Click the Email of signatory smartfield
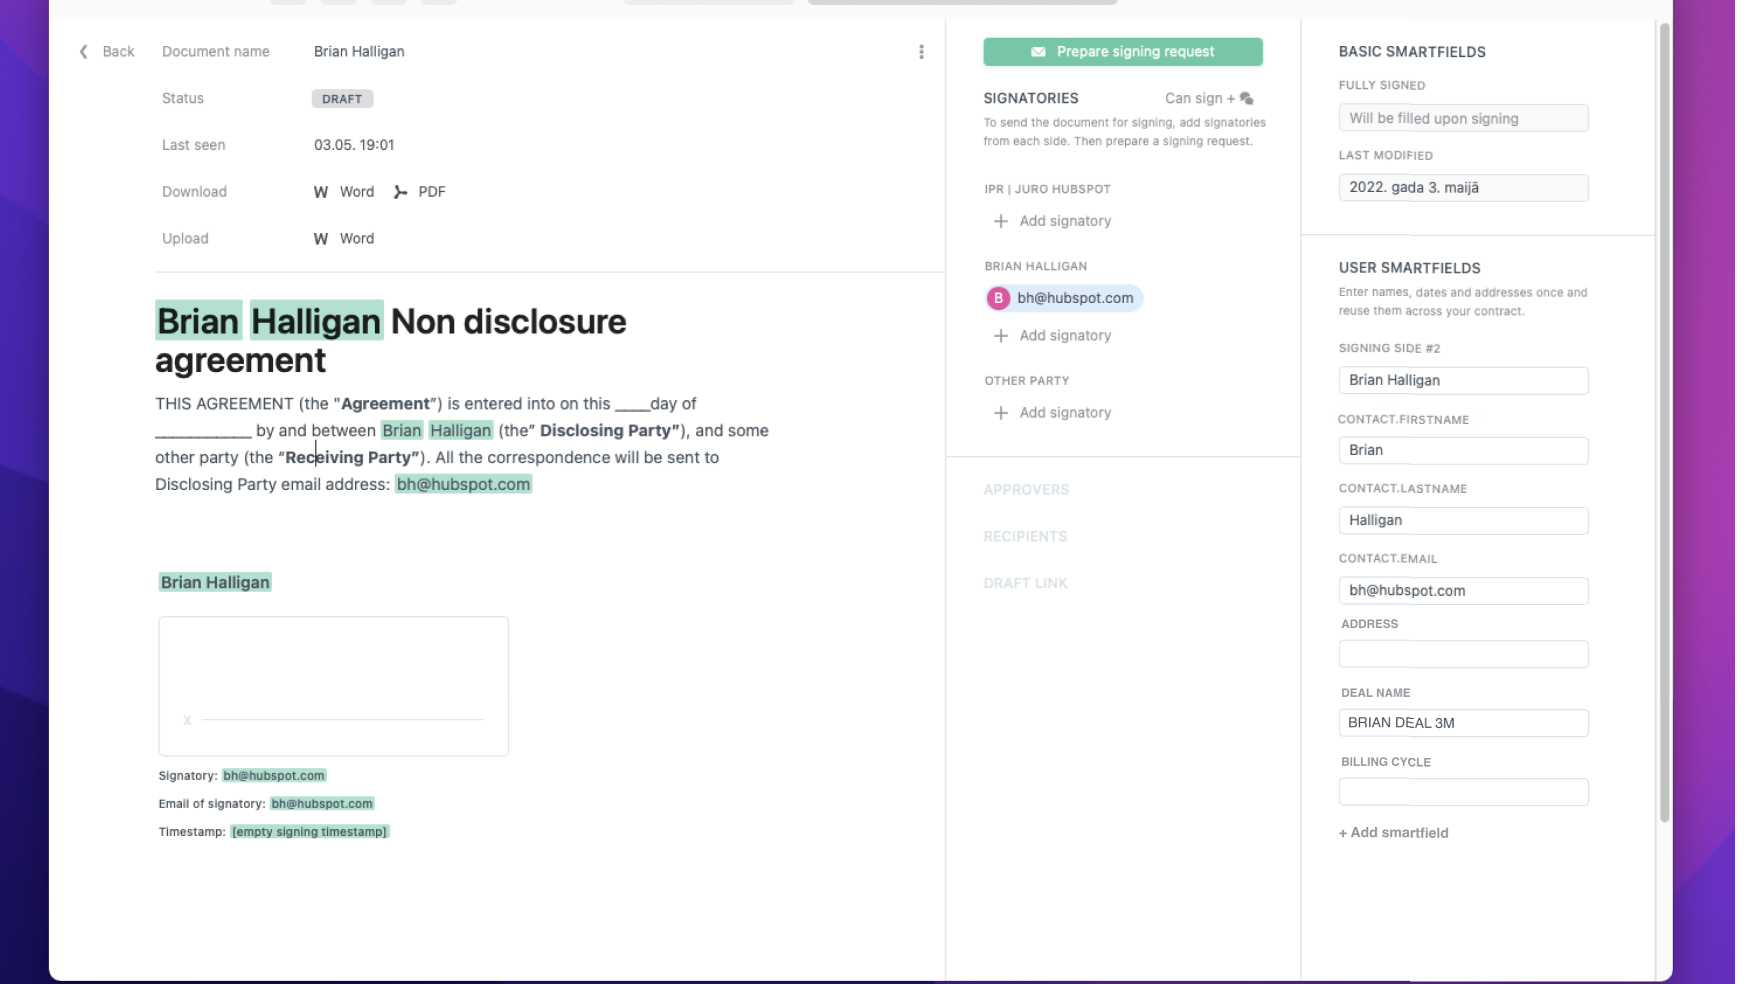 (x=322, y=804)
